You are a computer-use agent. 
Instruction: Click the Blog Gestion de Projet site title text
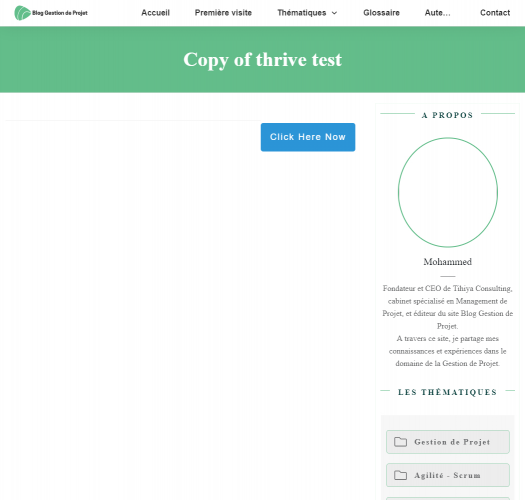click(60, 13)
